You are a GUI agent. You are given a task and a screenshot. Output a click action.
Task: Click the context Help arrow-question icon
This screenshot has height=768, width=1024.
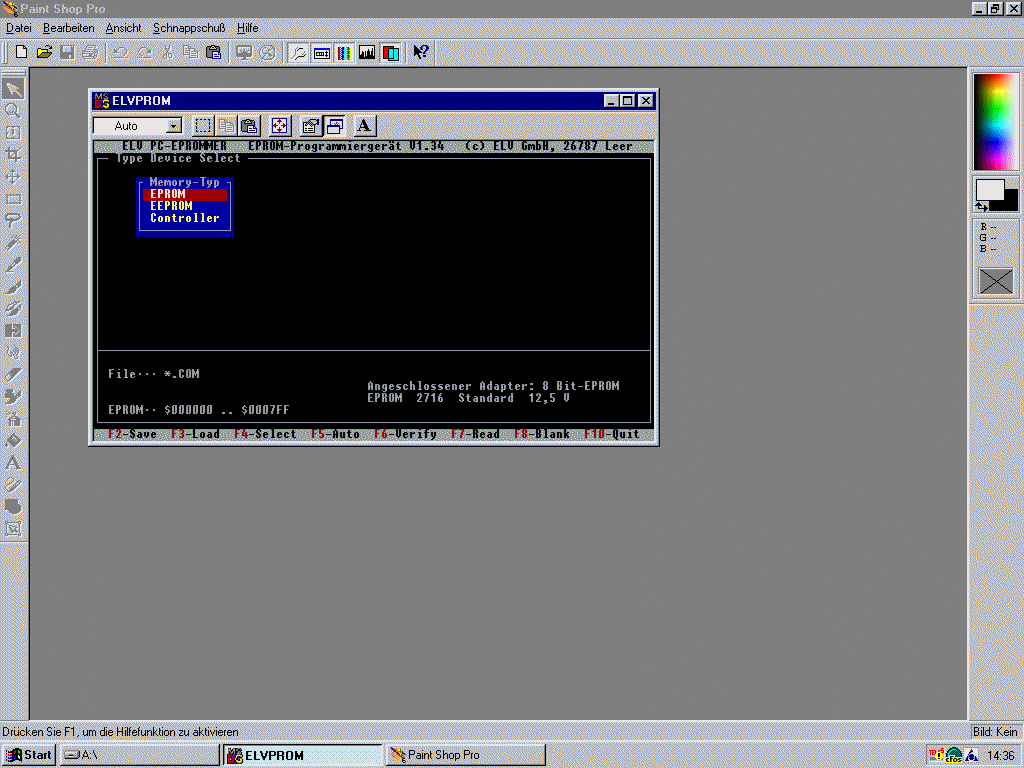[421, 52]
